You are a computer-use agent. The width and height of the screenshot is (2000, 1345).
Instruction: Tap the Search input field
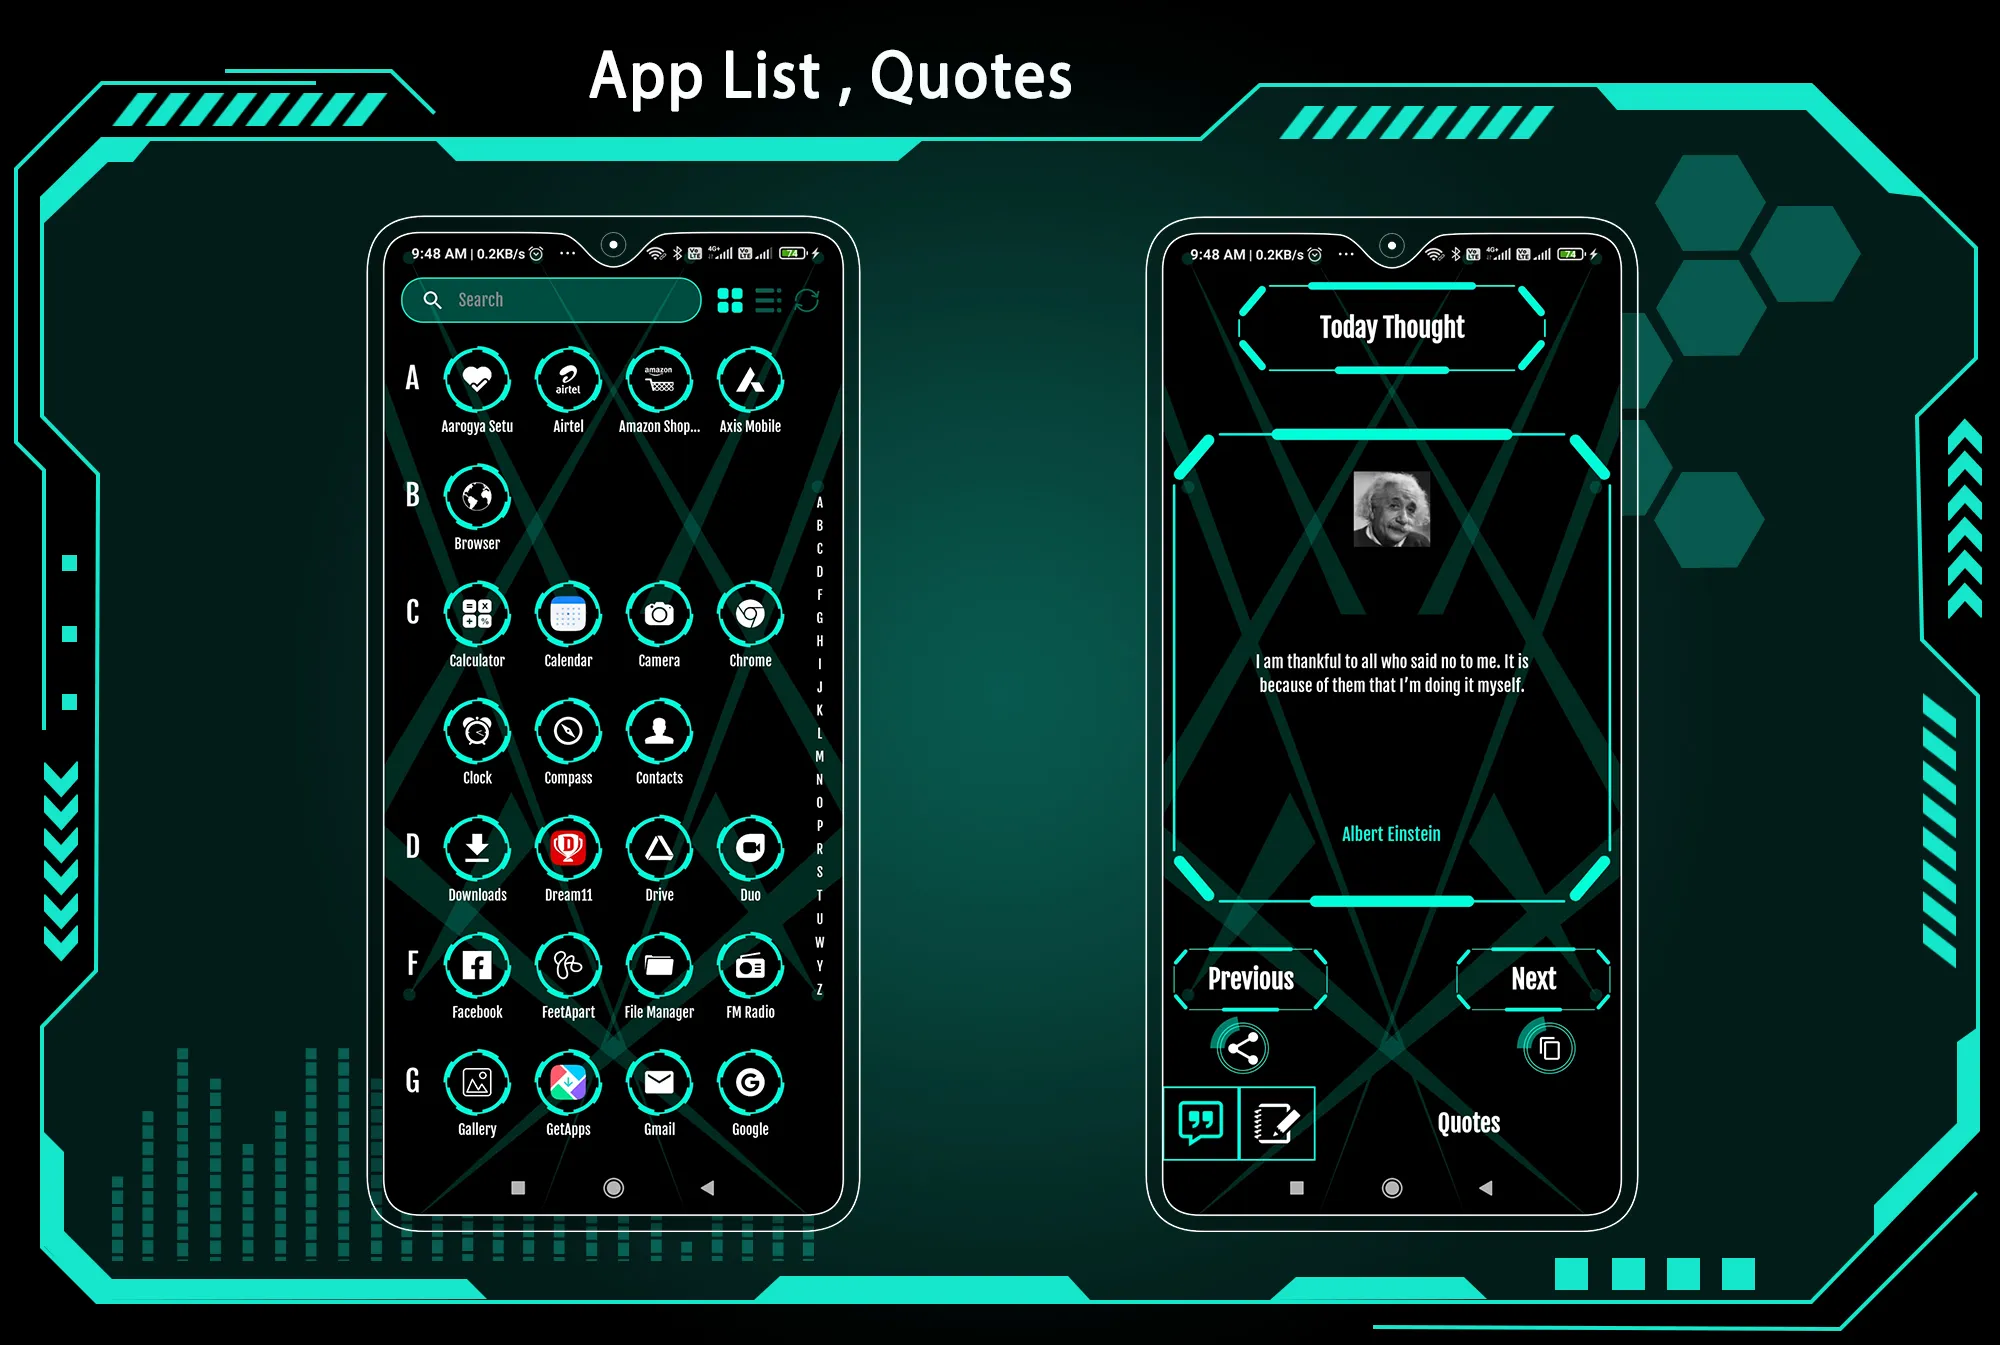tap(555, 299)
